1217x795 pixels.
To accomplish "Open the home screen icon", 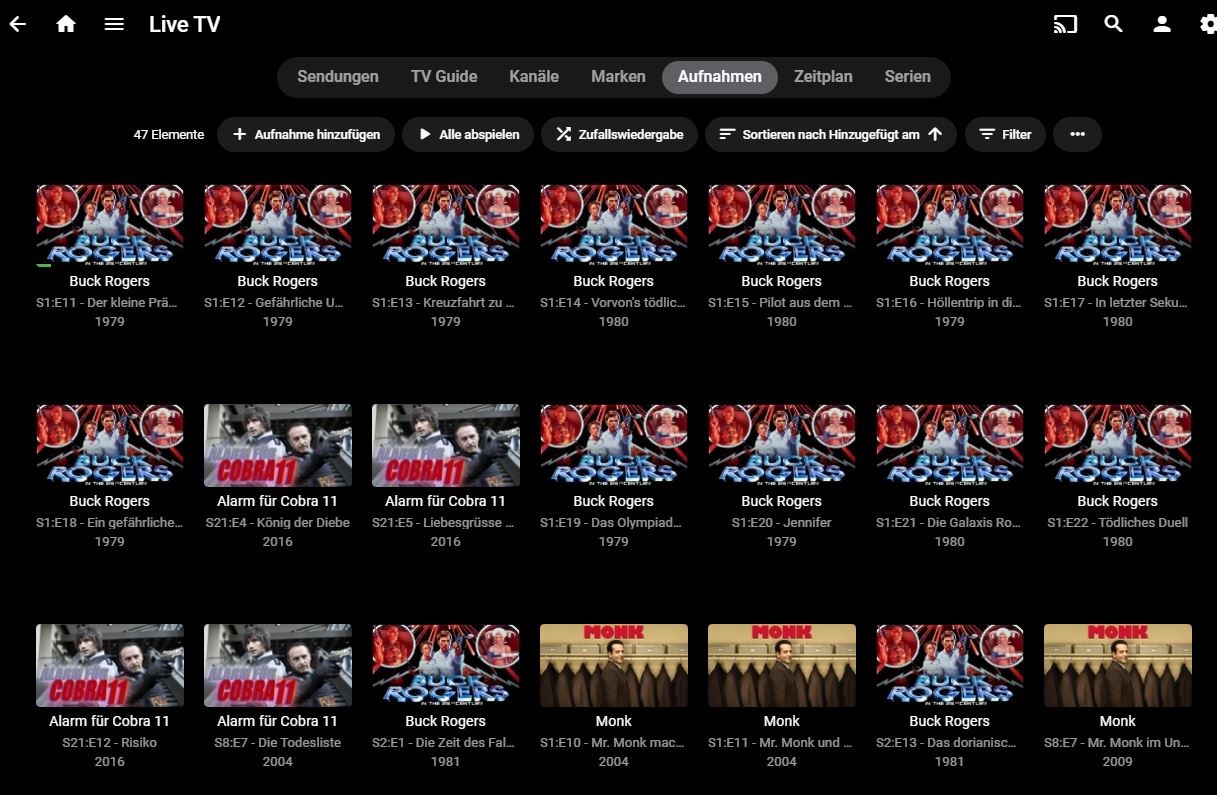I will tap(66, 24).
